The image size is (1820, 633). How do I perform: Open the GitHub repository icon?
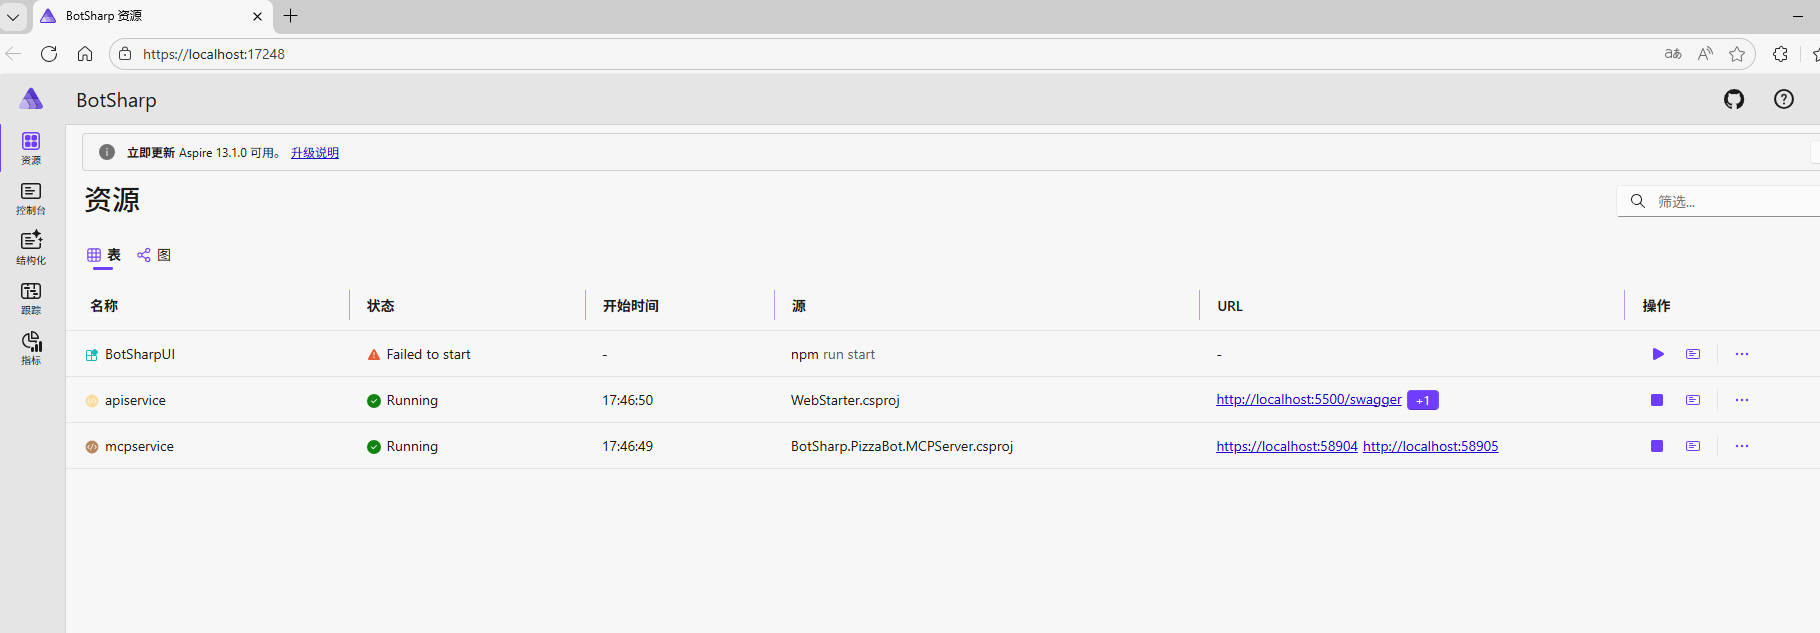click(1734, 99)
